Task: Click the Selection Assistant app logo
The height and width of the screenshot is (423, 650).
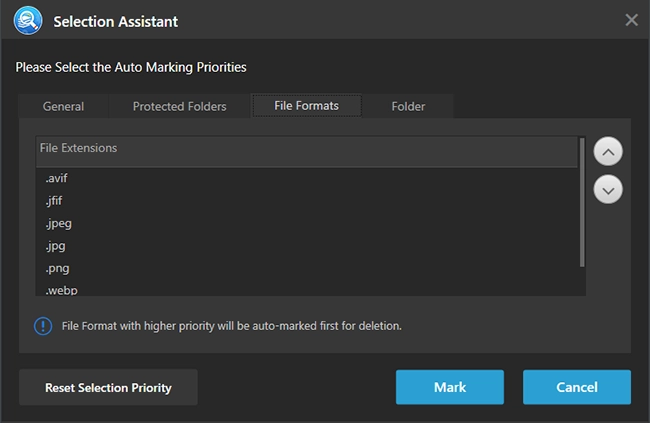Action: [x=28, y=21]
